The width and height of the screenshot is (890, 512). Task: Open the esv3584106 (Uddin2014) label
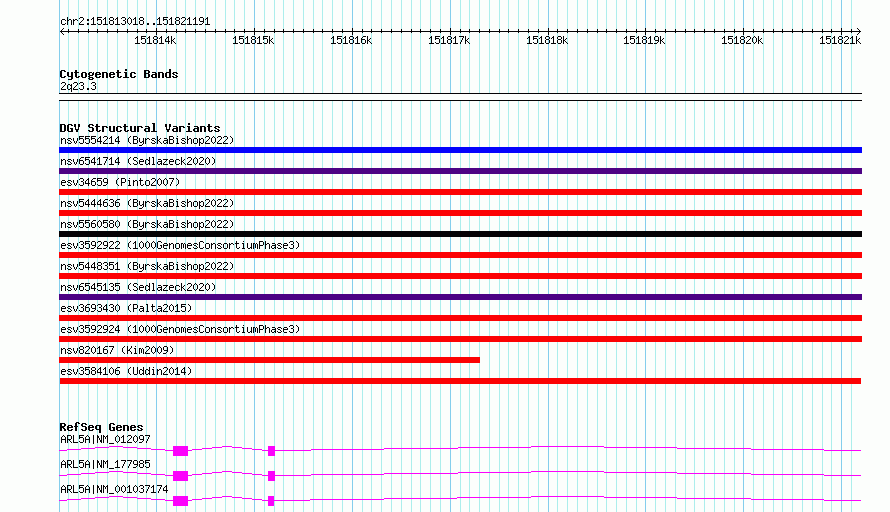(126, 371)
